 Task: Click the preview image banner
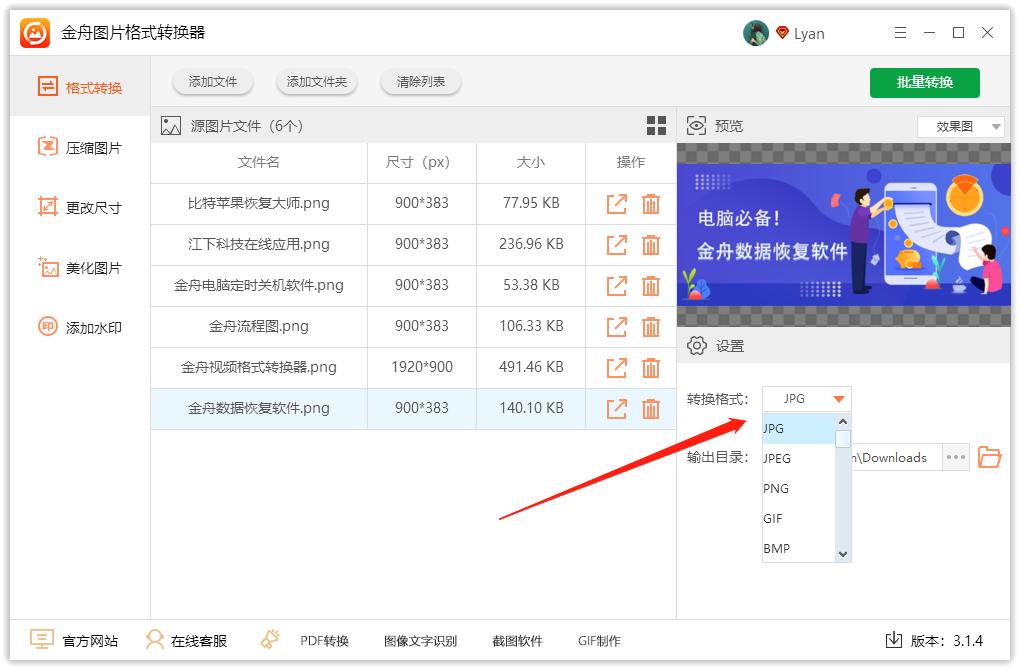(844, 235)
